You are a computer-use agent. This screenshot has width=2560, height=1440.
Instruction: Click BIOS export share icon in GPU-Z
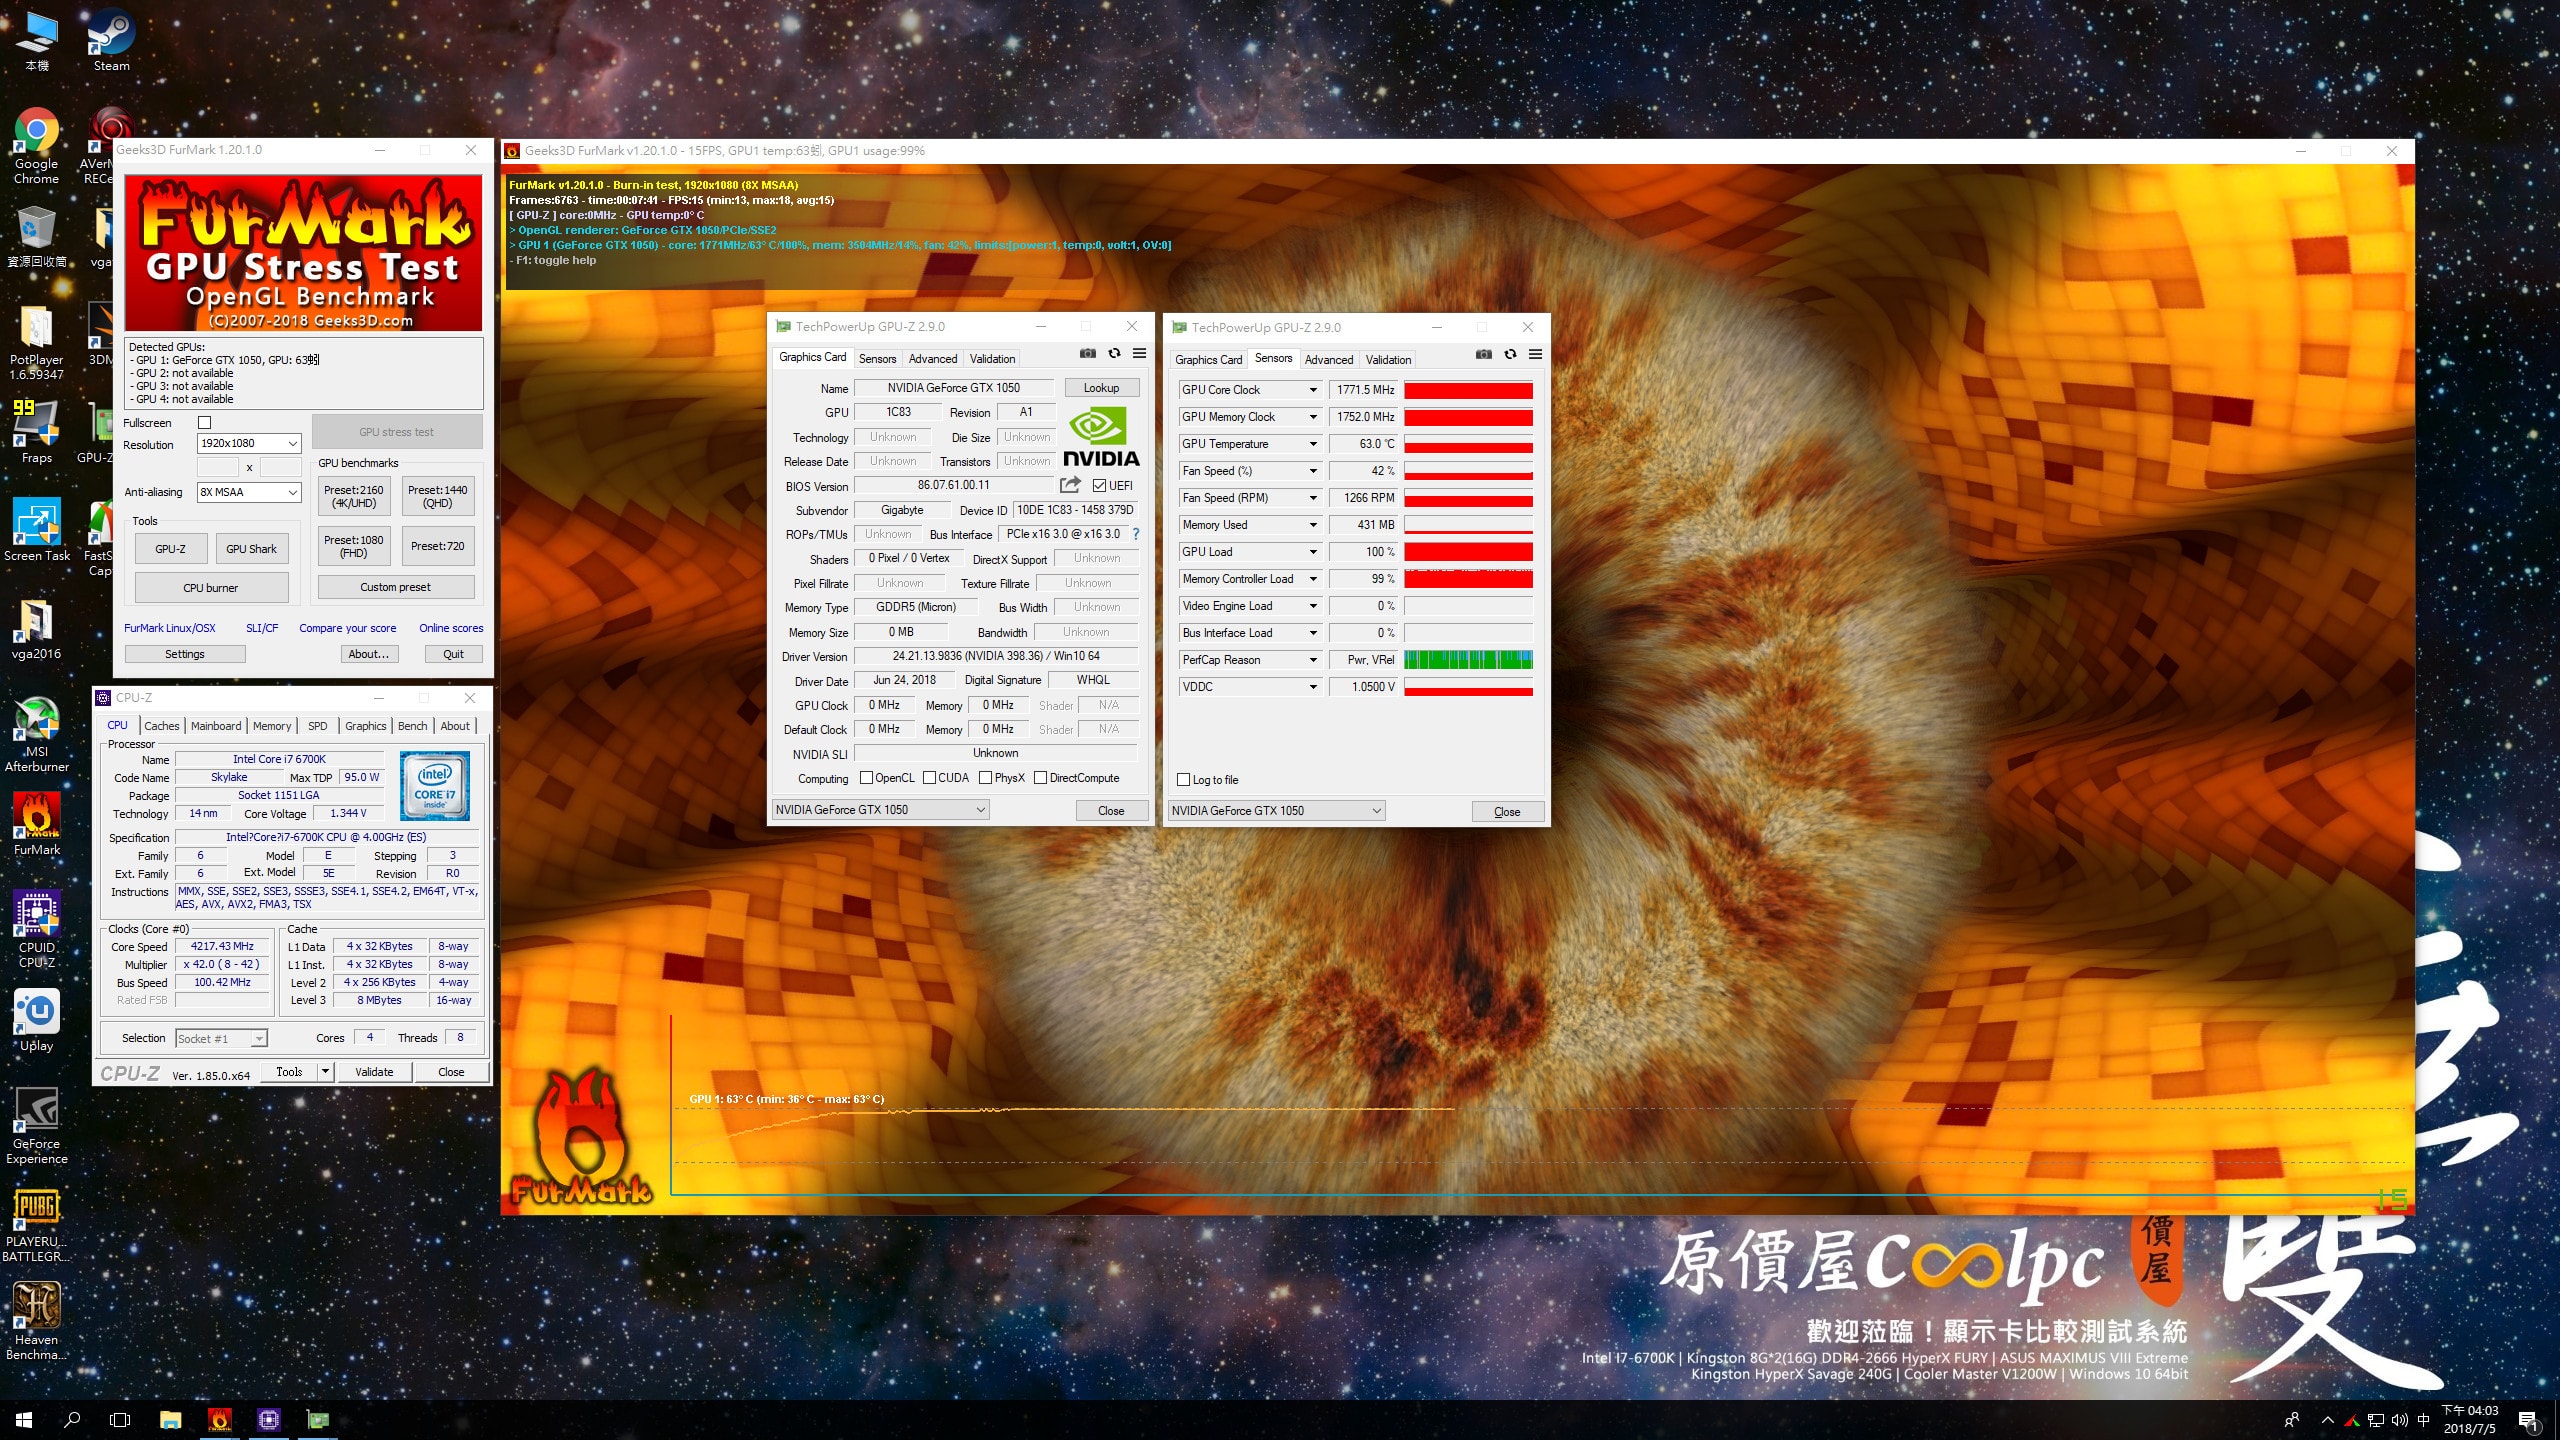click(x=1070, y=485)
